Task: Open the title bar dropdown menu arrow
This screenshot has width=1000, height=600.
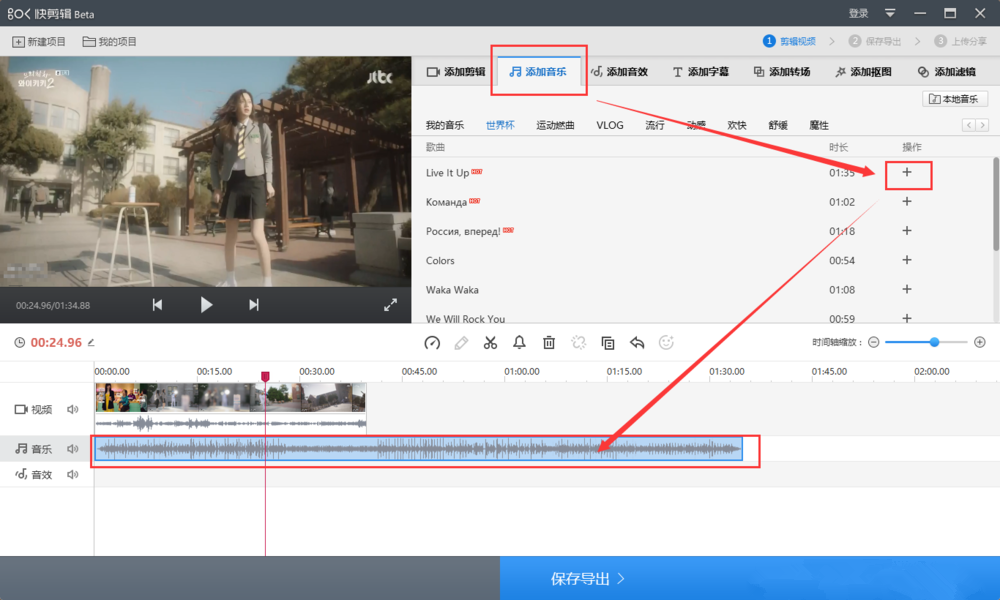Action: pyautogui.click(x=890, y=13)
